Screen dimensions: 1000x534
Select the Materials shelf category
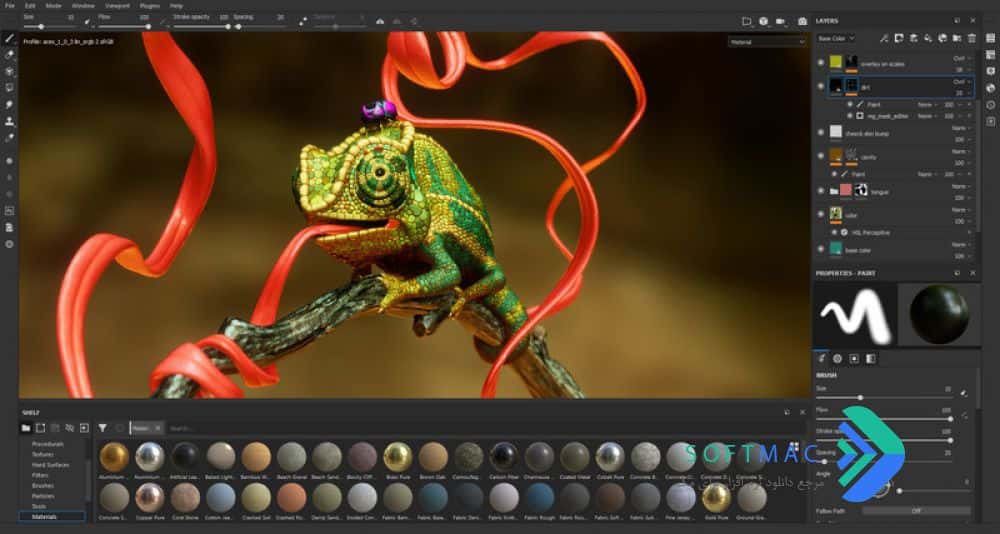[x=52, y=516]
